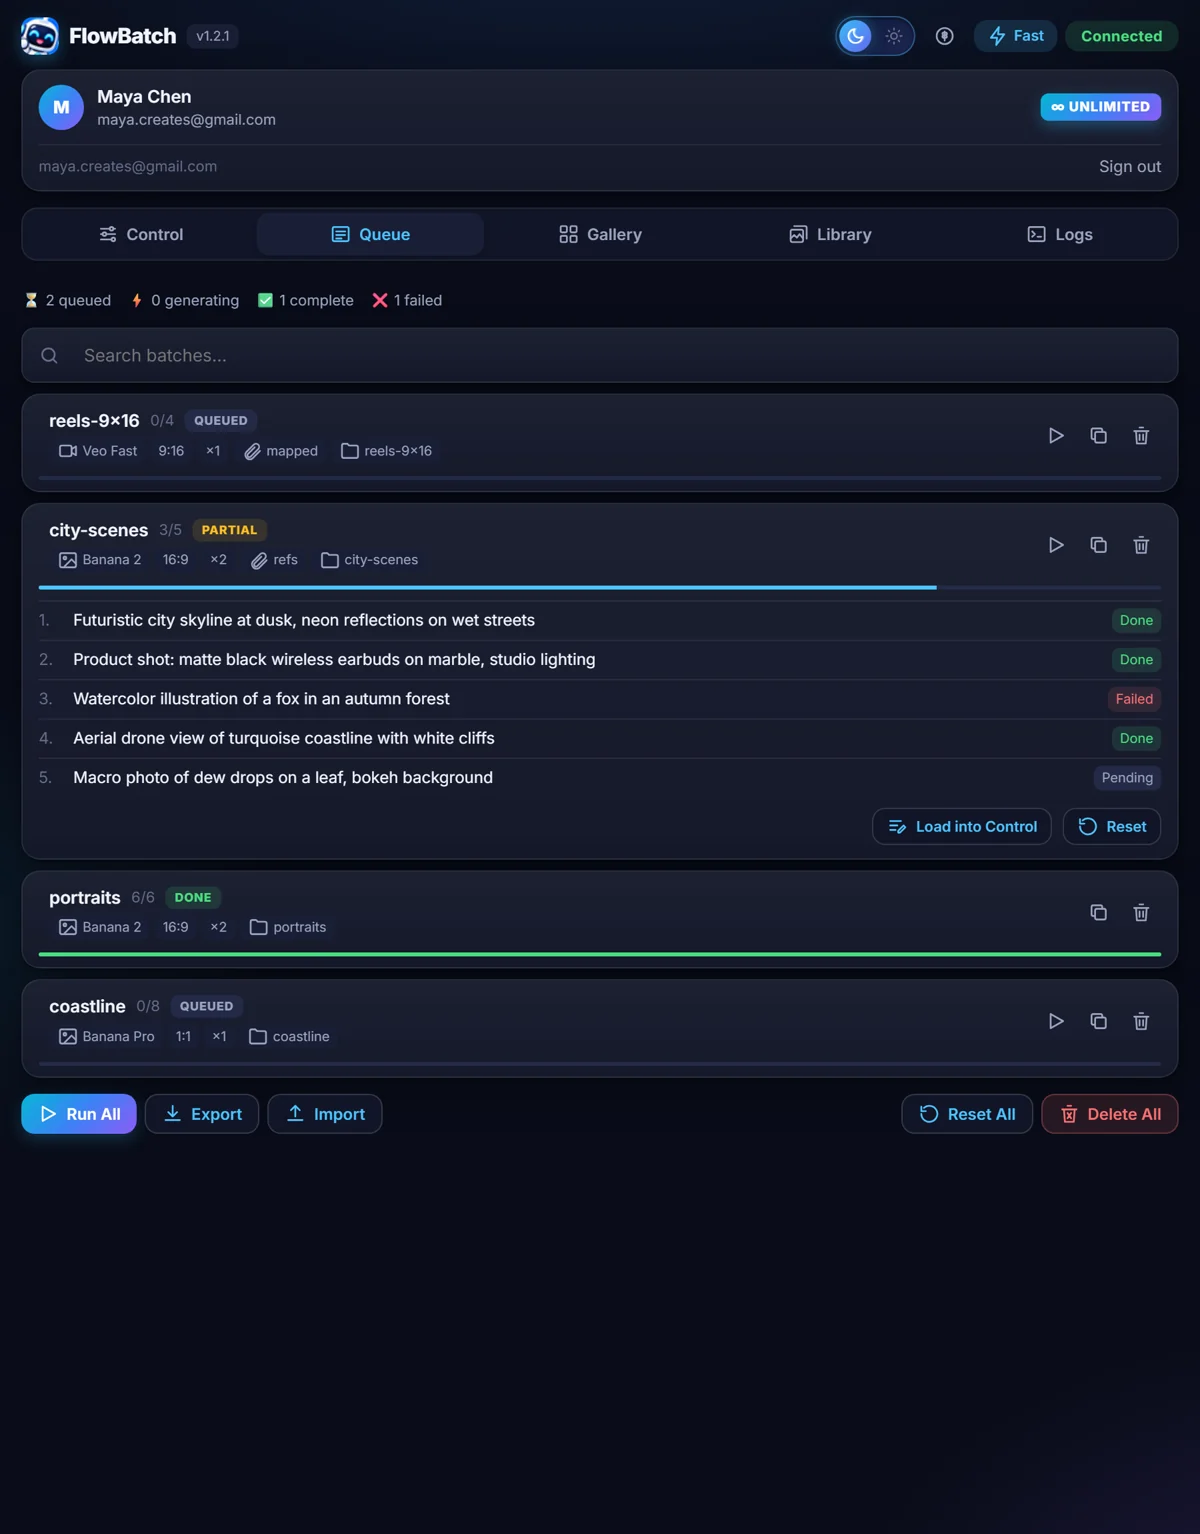Click the coastline folder icon
Image resolution: width=1200 pixels, height=1534 pixels.
[258, 1037]
